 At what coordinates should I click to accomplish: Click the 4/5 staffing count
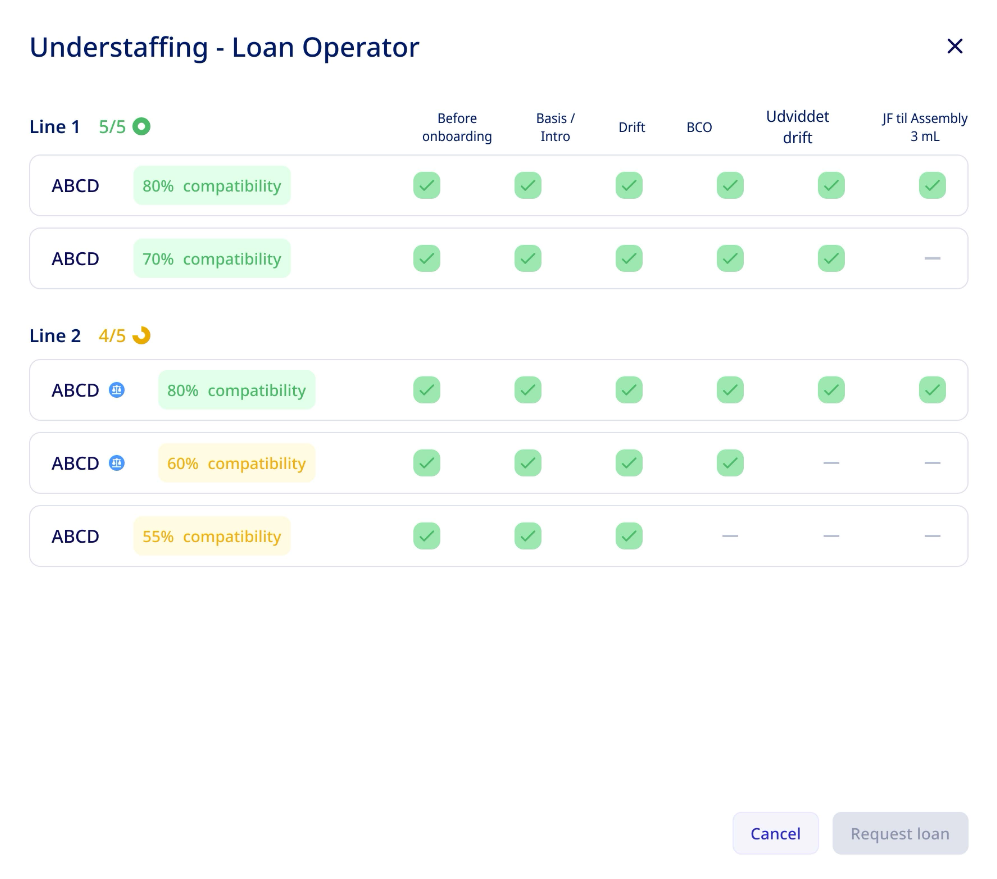click(112, 335)
